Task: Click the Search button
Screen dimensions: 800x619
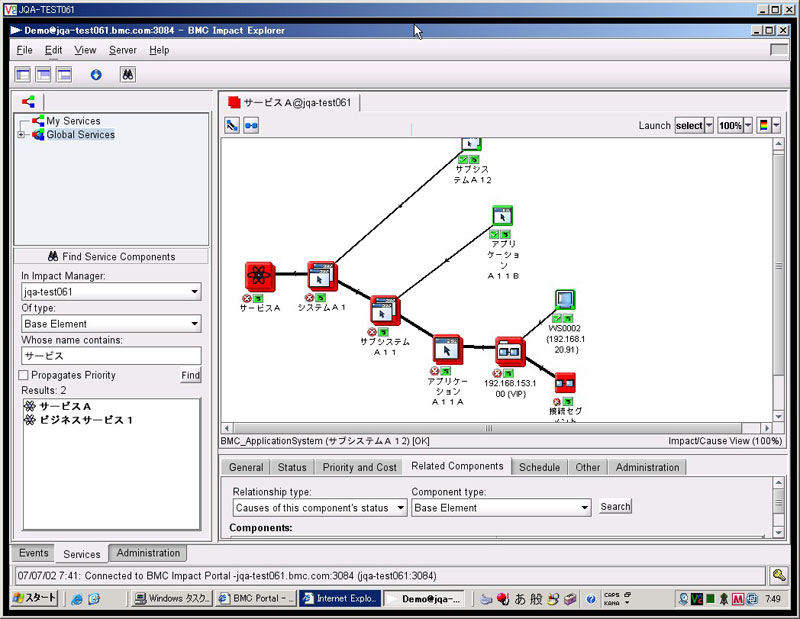Action: click(x=615, y=507)
